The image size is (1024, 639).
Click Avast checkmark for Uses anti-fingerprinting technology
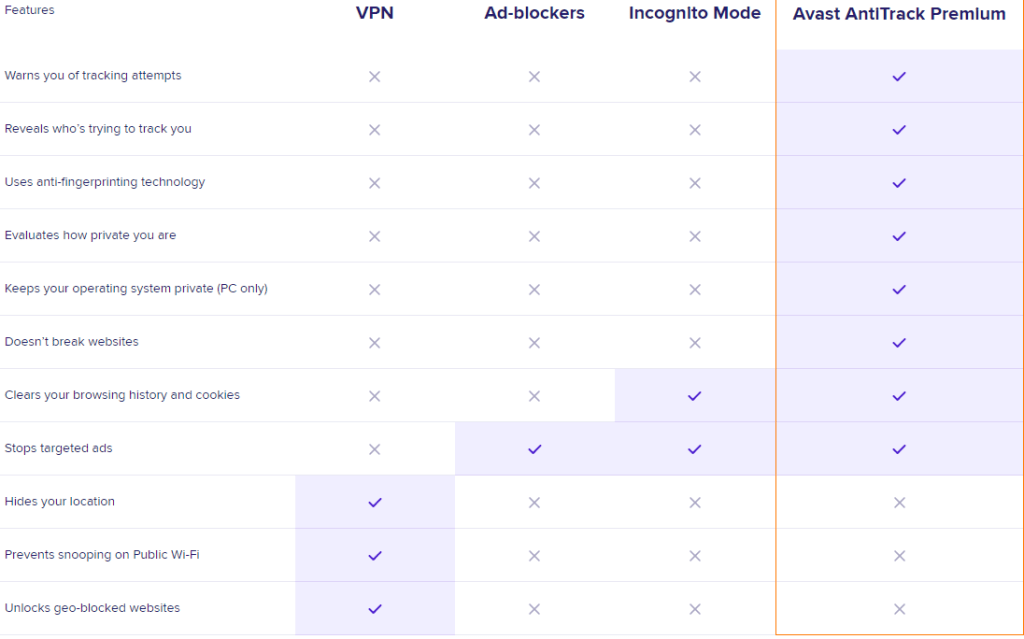899,183
